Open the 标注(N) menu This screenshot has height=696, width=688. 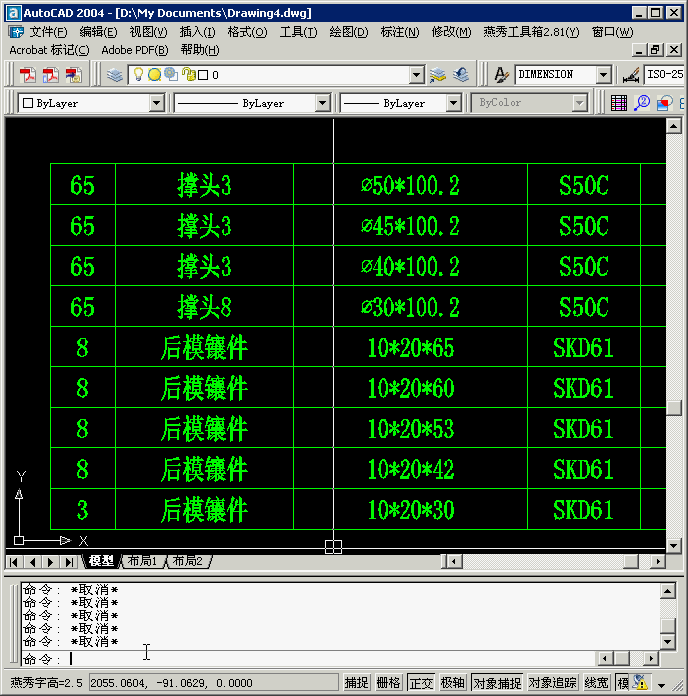pyautogui.click(x=400, y=32)
